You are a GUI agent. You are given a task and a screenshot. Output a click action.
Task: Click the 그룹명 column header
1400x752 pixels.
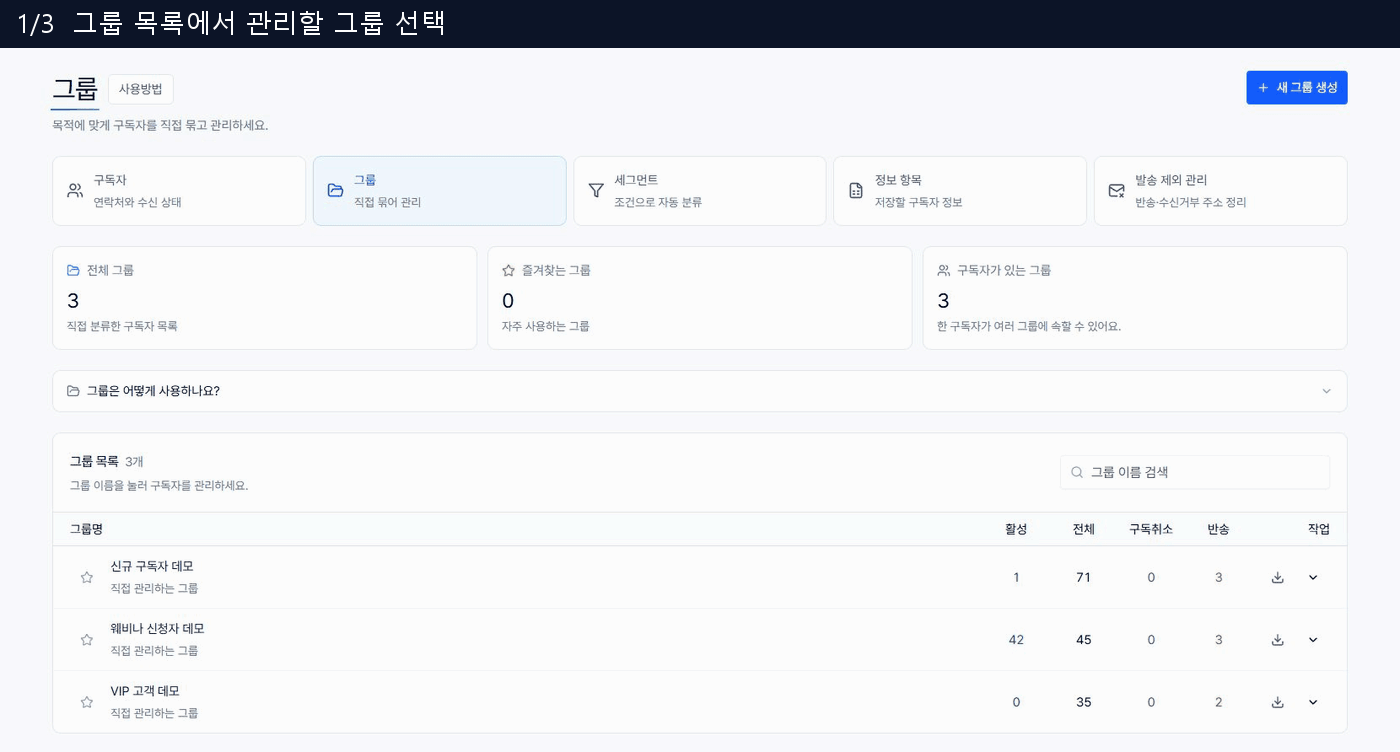click(86, 529)
